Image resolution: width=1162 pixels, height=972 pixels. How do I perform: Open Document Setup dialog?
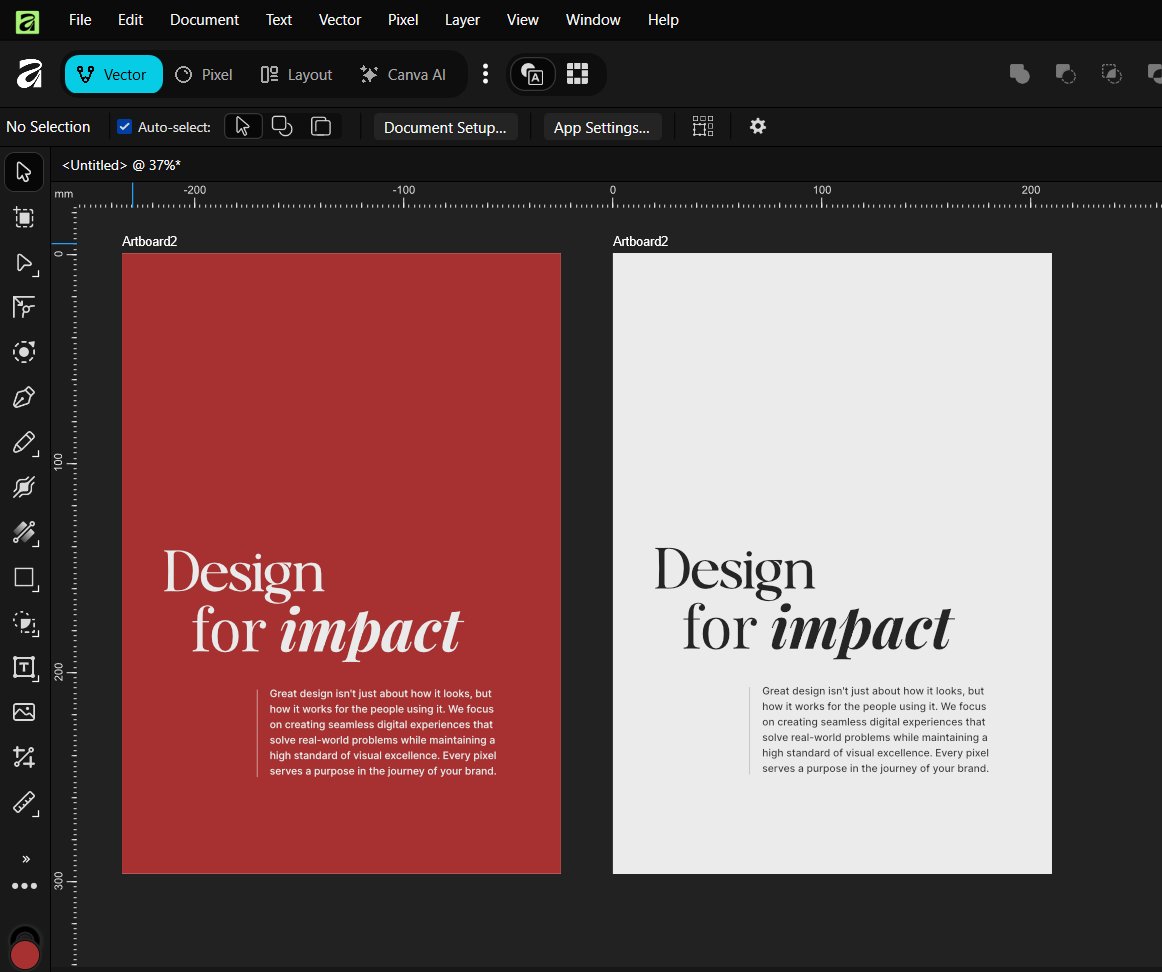(445, 127)
